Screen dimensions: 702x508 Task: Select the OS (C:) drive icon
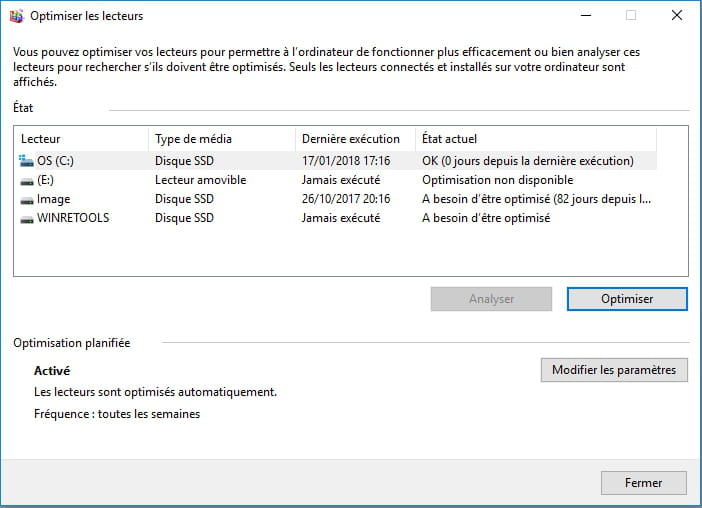click(x=26, y=161)
